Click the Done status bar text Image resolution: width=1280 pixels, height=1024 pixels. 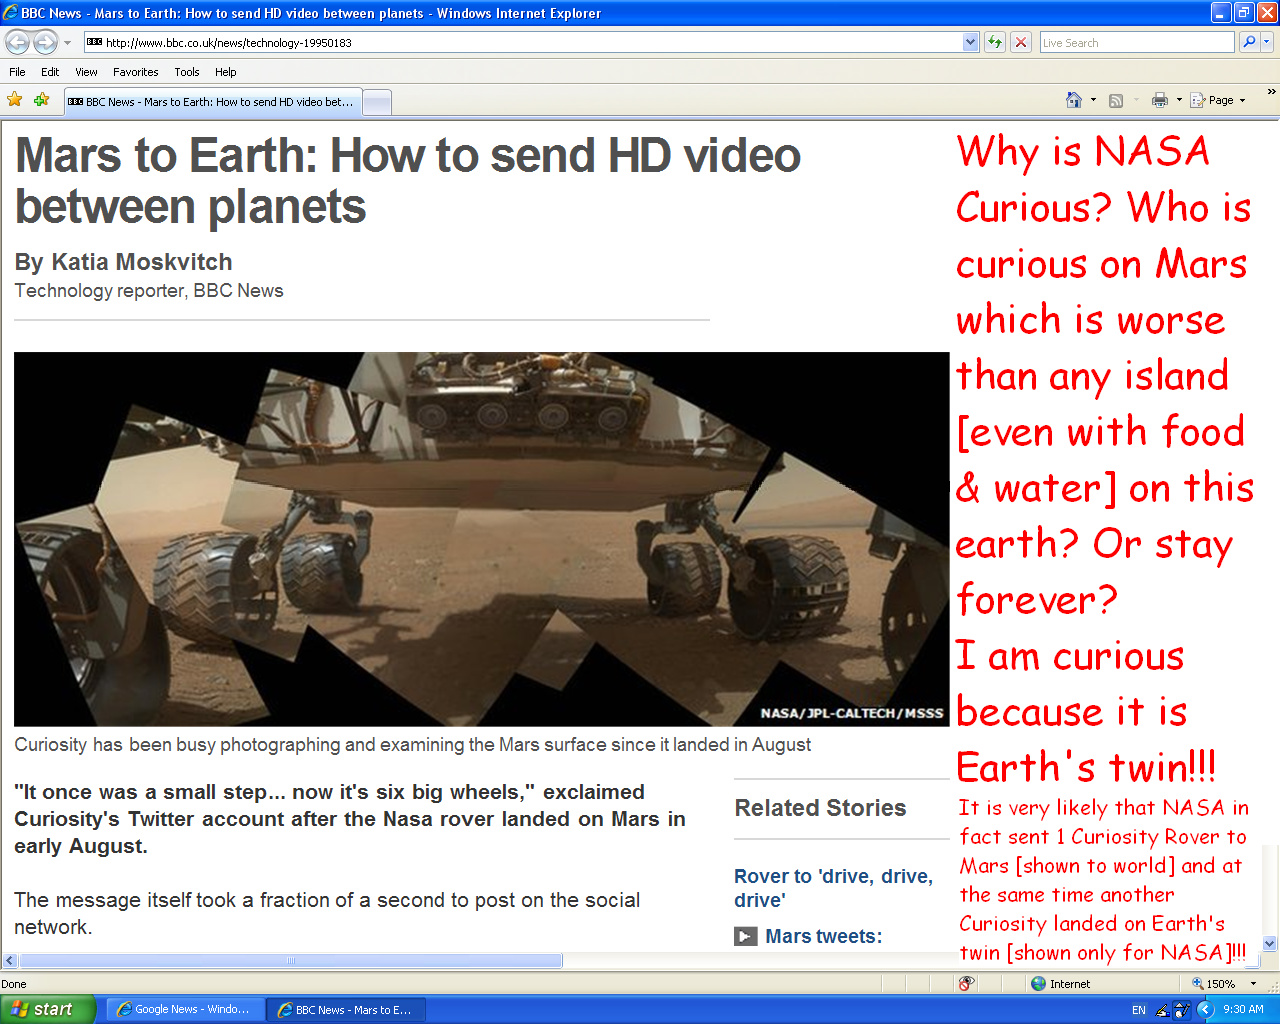point(14,984)
